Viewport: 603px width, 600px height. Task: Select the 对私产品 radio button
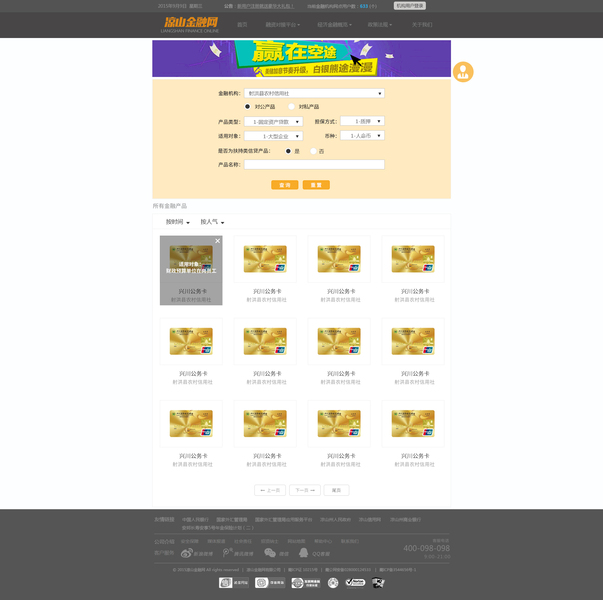[292, 107]
